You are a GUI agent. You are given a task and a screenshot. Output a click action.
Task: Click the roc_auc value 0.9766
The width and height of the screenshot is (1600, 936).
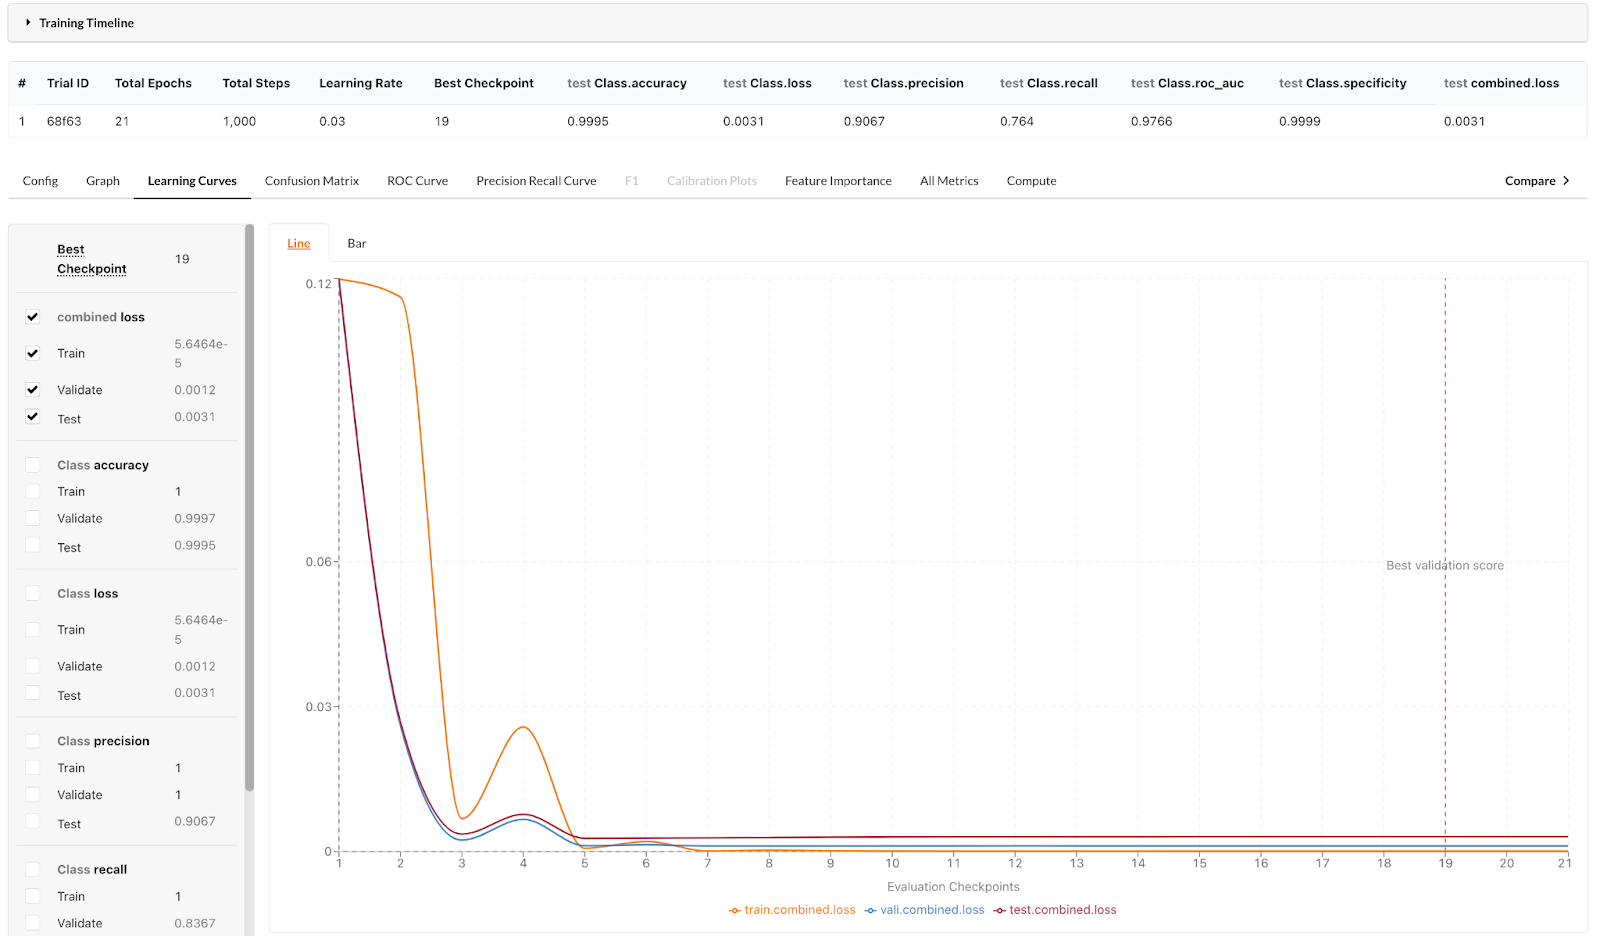click(x=1151, y=121)
